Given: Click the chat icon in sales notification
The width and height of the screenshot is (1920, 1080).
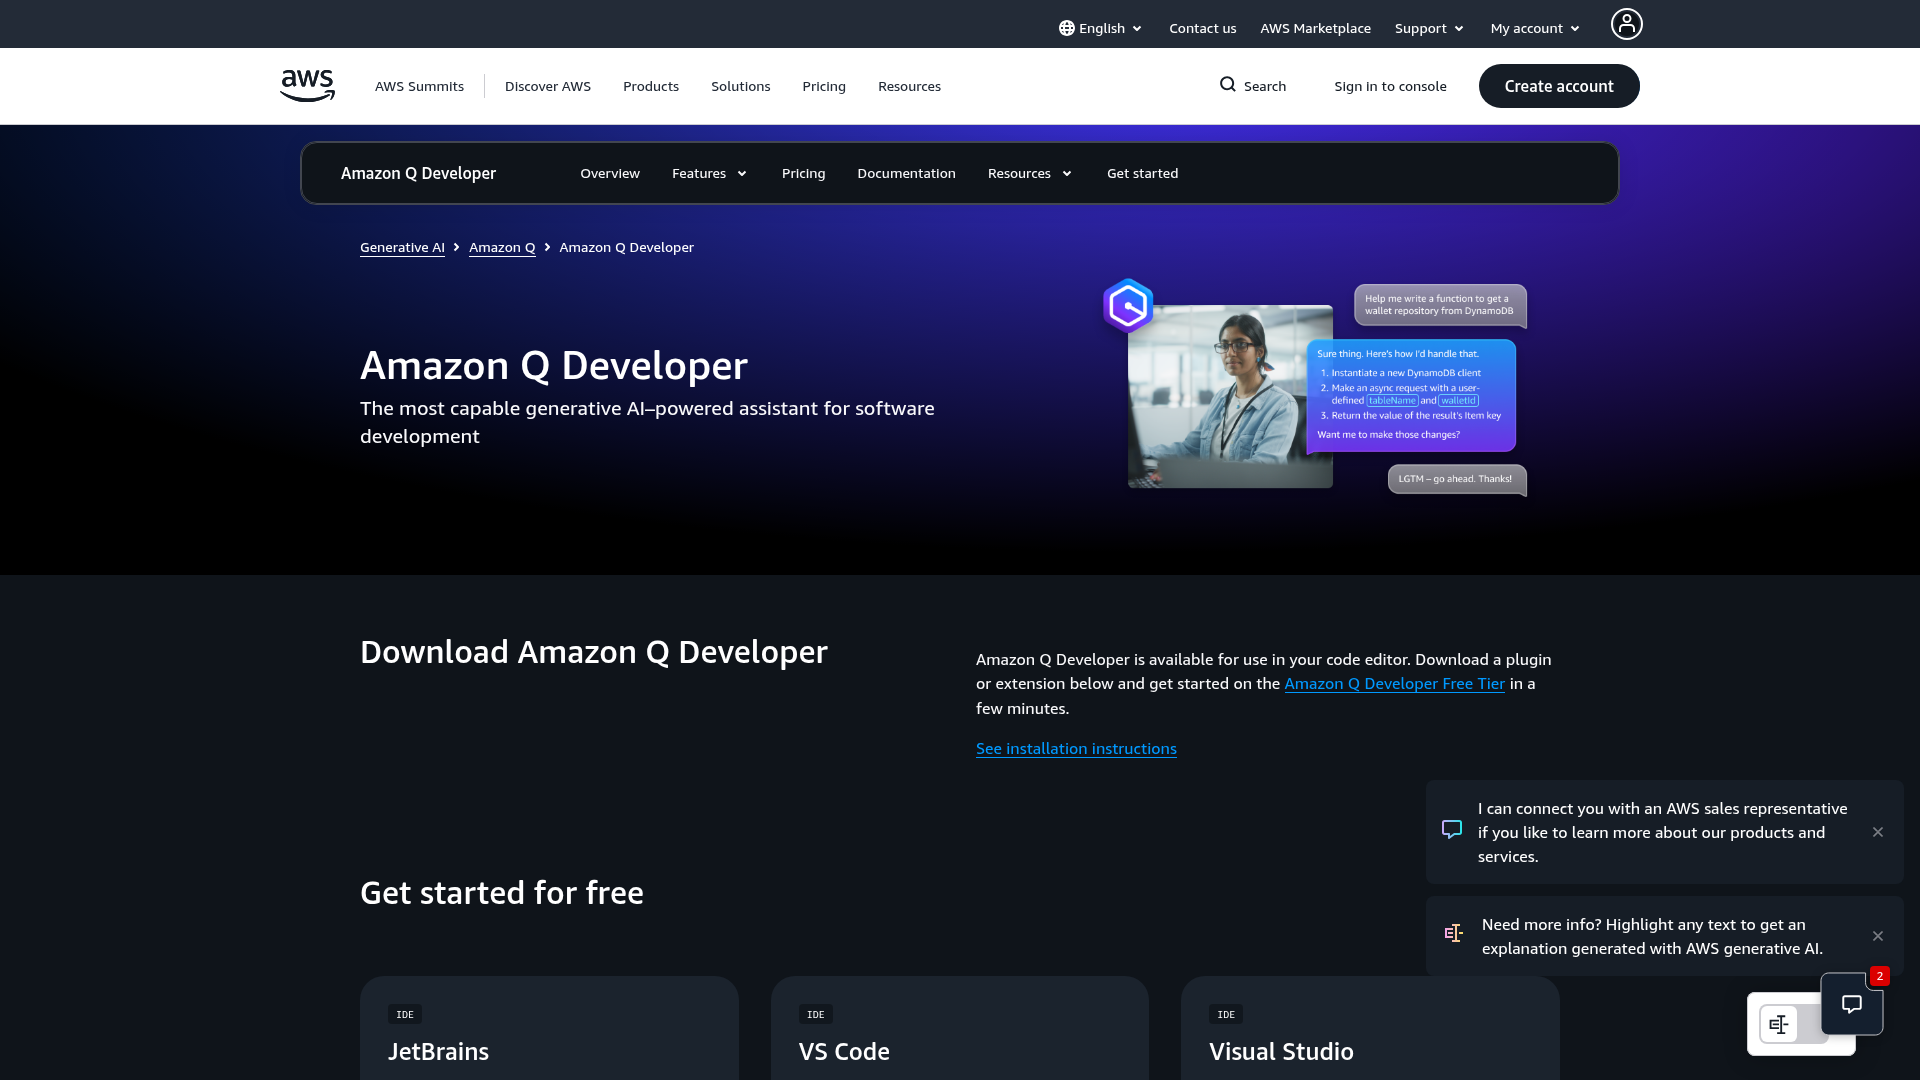Looking at the screenshot, I should point(1452,829).
